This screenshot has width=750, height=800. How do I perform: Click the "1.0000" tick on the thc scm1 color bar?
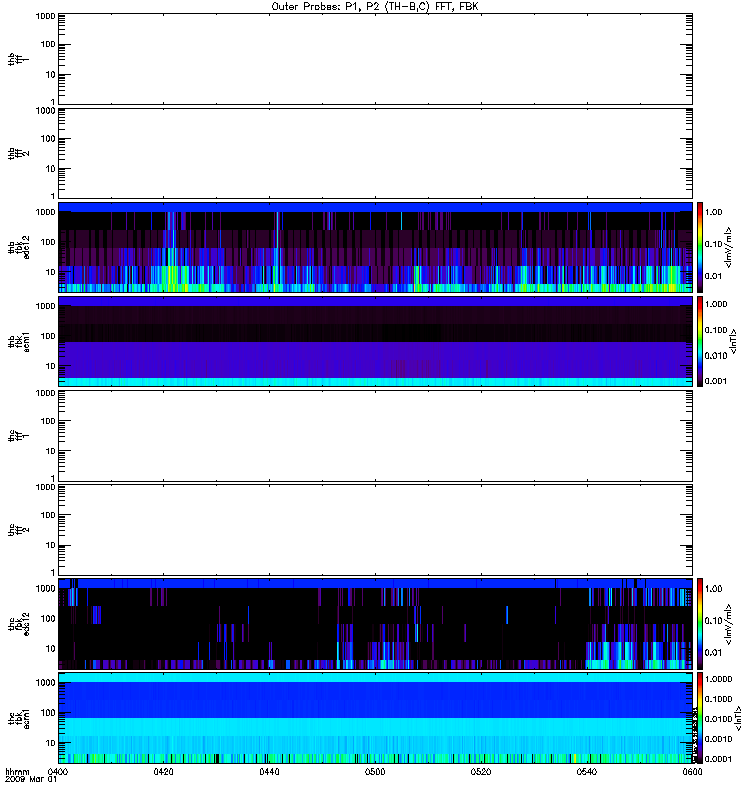[718, 679]
